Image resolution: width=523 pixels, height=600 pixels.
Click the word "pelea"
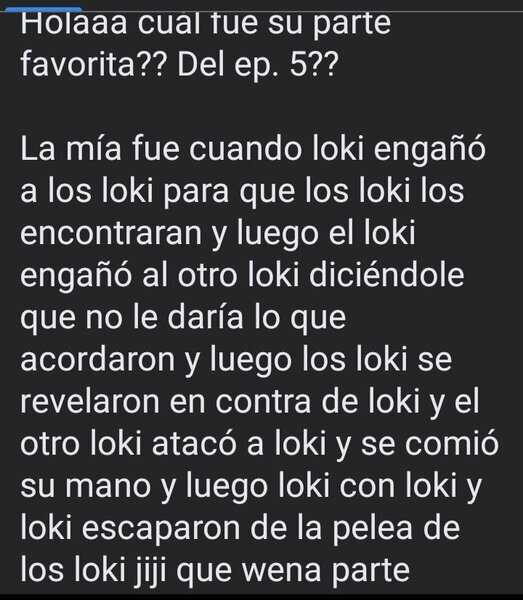[x=373, y=528]
